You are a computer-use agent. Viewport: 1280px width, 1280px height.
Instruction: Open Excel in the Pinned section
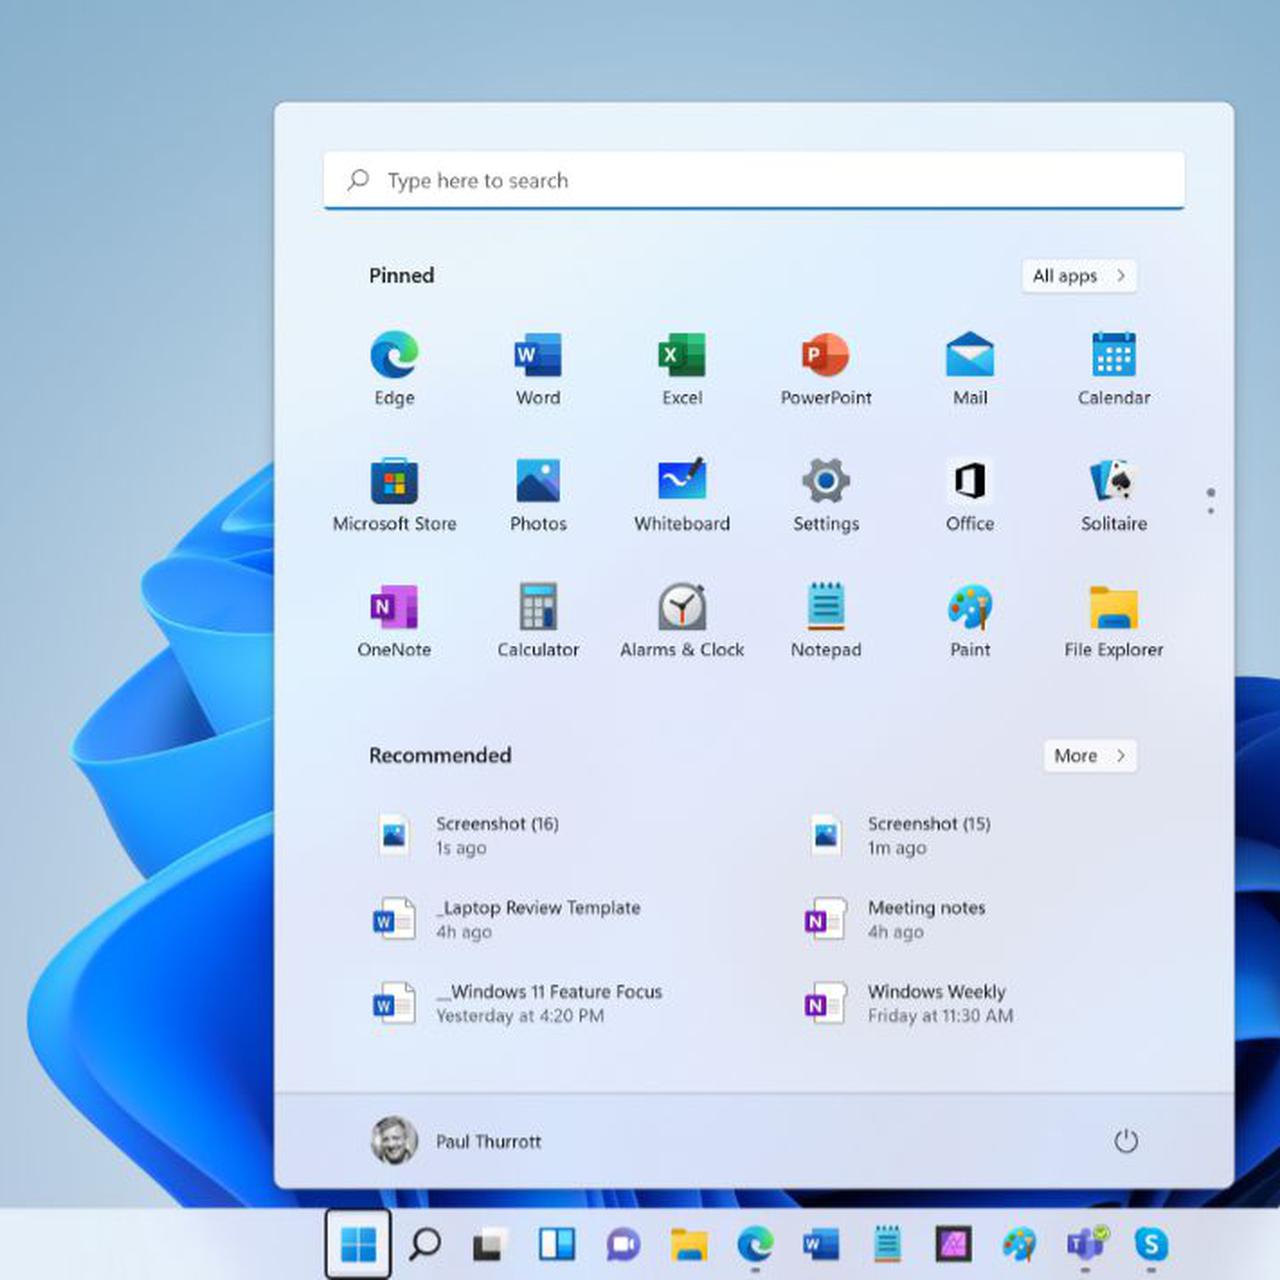coord(682,368)
